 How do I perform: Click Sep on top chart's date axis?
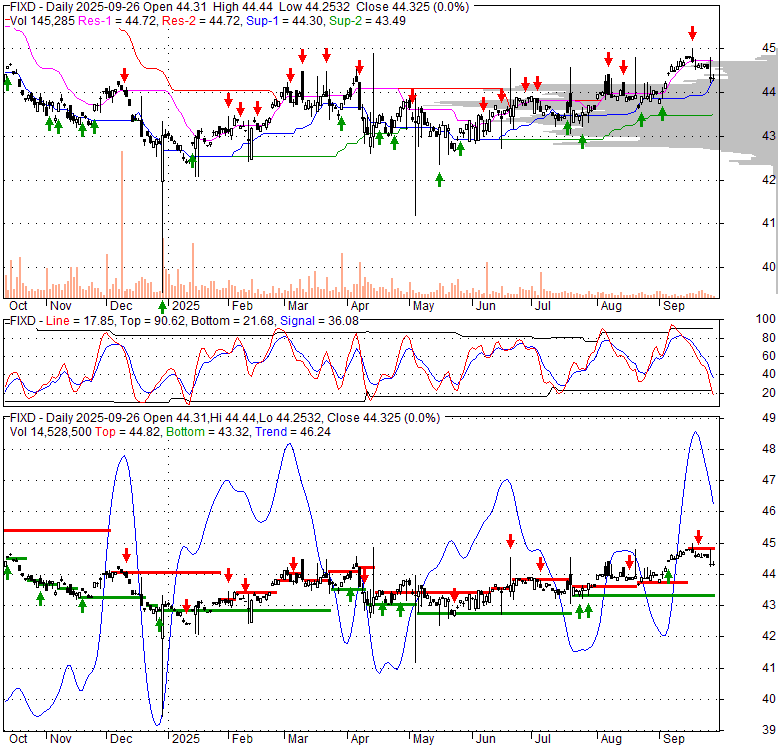pos(674,306)
